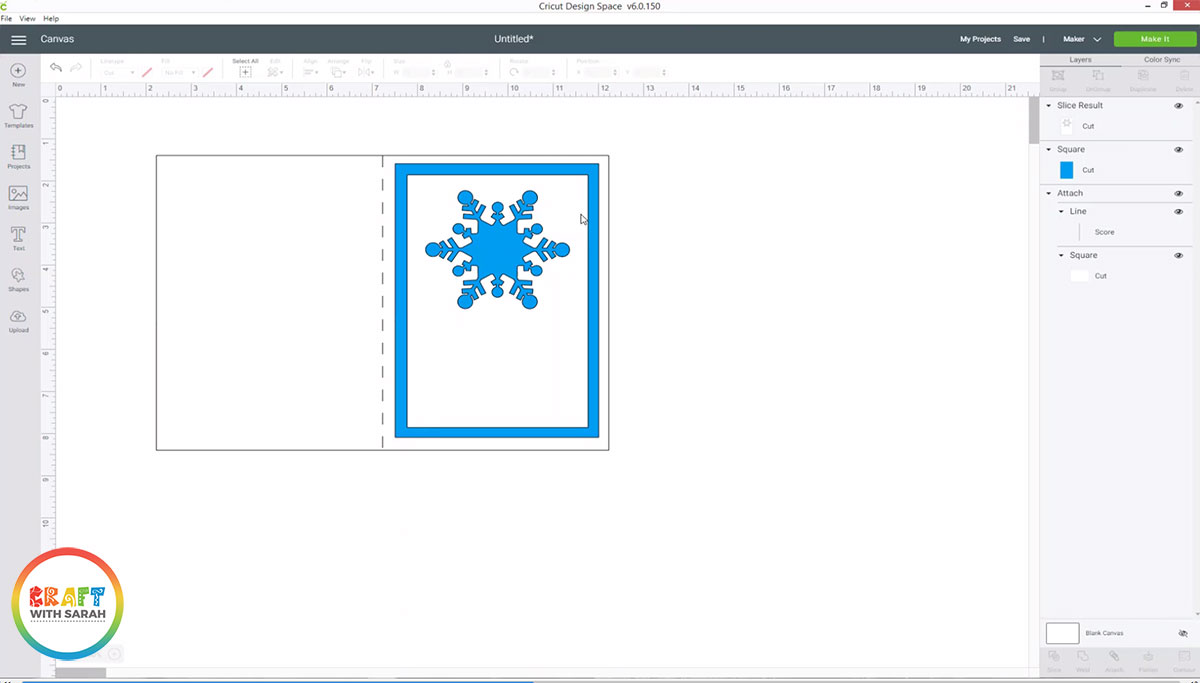Hide the Slice Result layer
This screenshot has width=1200, height=683.
coord(1179,105)
